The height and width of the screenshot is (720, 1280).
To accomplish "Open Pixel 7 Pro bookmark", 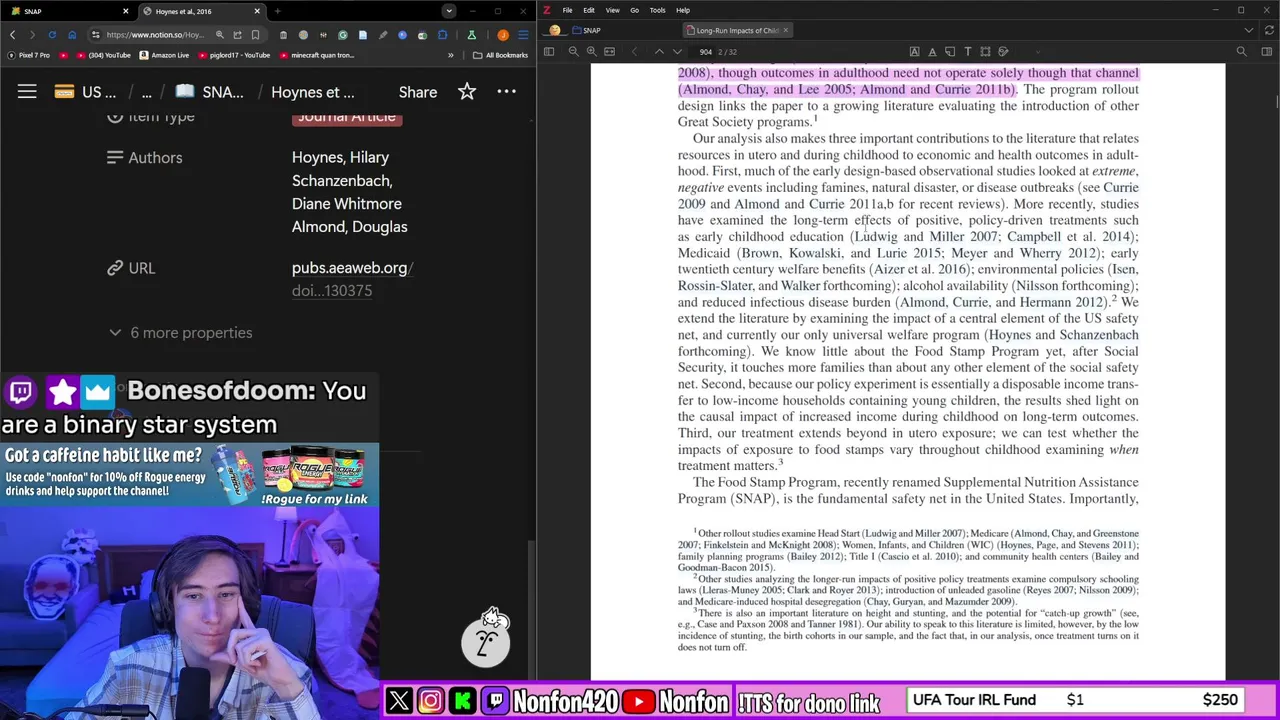I will (28, 55).
